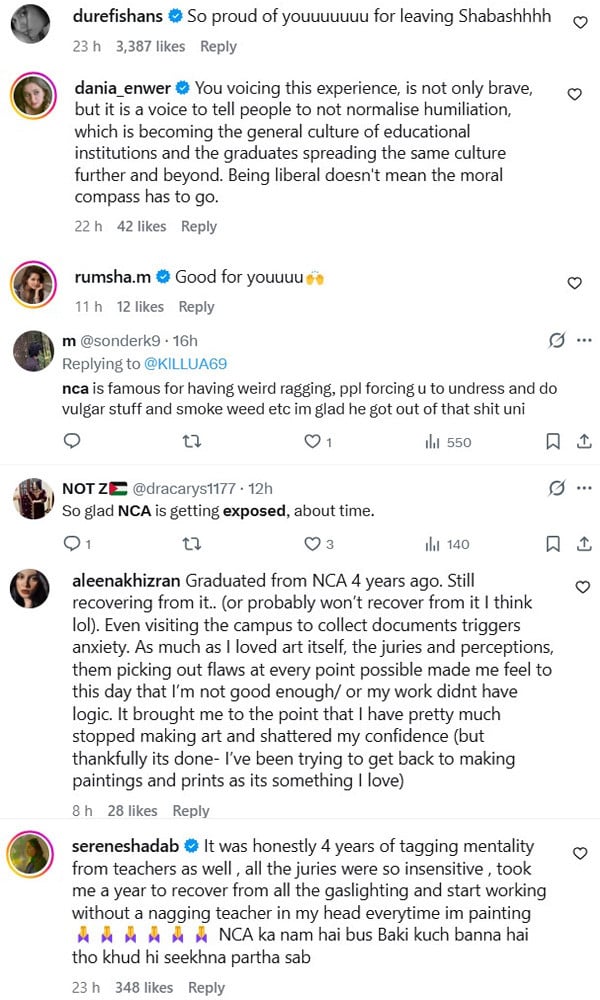Click Reply under durefishans' comment
Image resolution: width=600 pixels, height=1000 pixels.
(219, 46)
